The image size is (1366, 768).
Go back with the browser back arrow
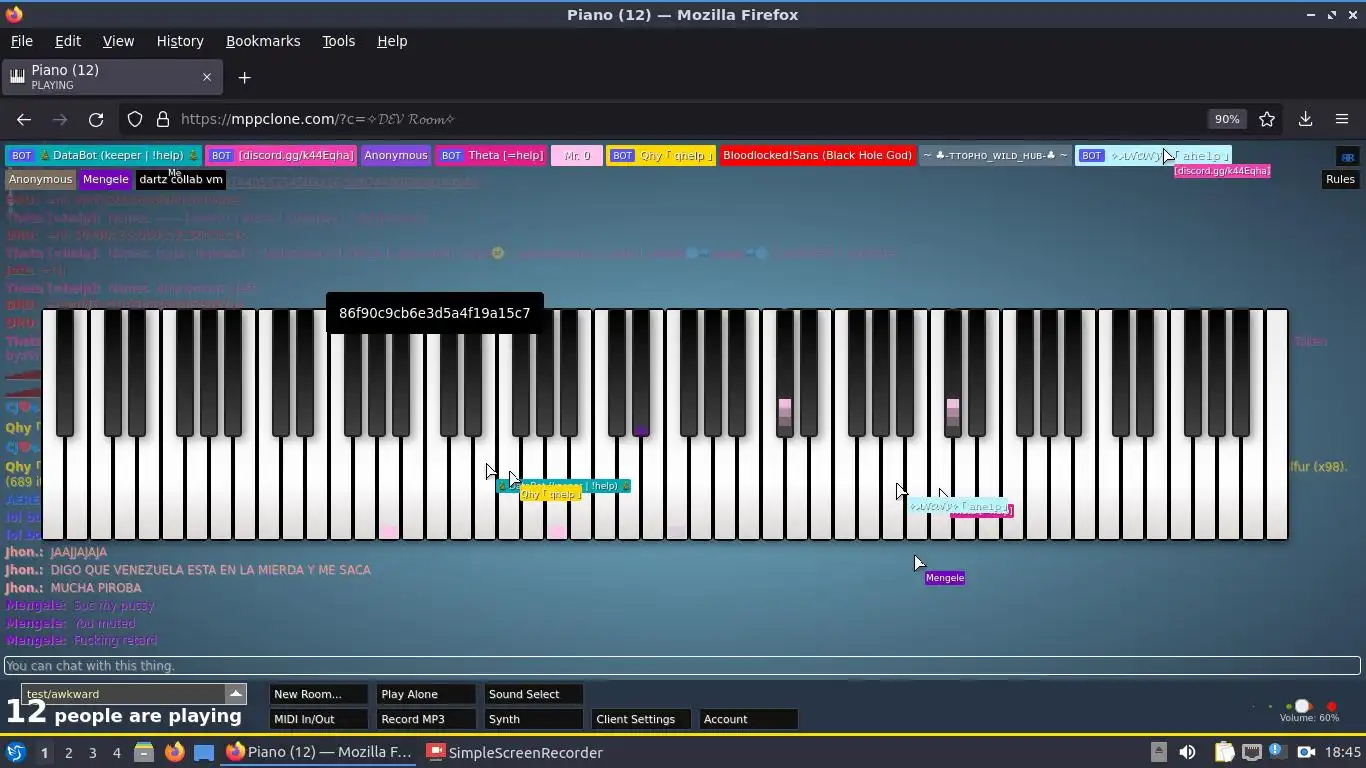point(24,119)
